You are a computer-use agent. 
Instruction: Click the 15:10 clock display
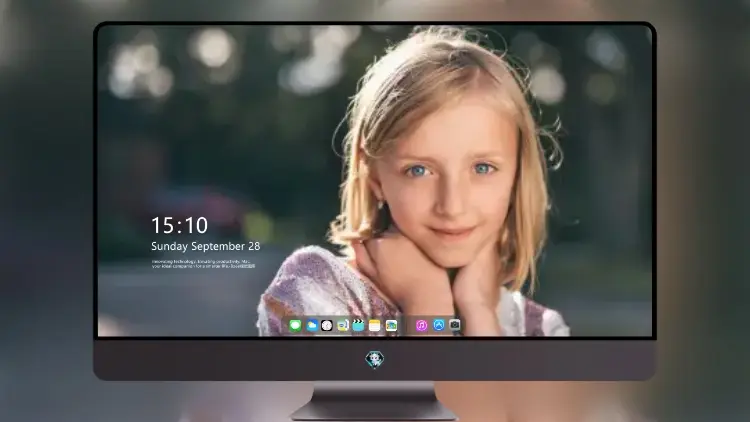pos(179,225)
